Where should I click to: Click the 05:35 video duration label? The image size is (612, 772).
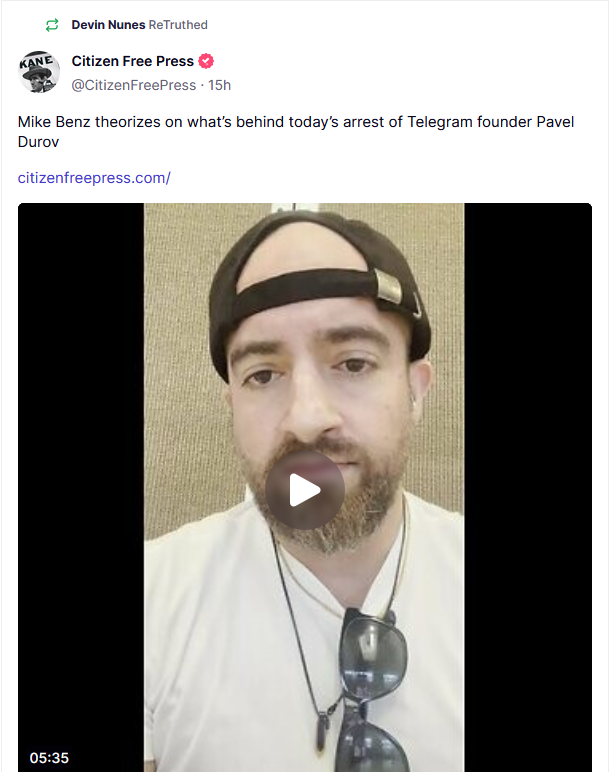pos(49,758)
